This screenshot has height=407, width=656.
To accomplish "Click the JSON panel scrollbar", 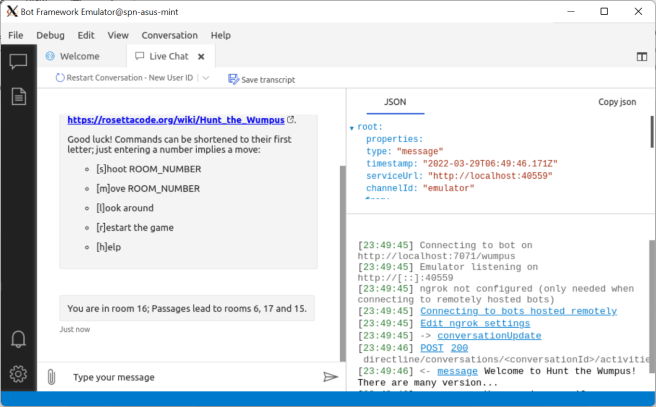I will pos(652,132).
